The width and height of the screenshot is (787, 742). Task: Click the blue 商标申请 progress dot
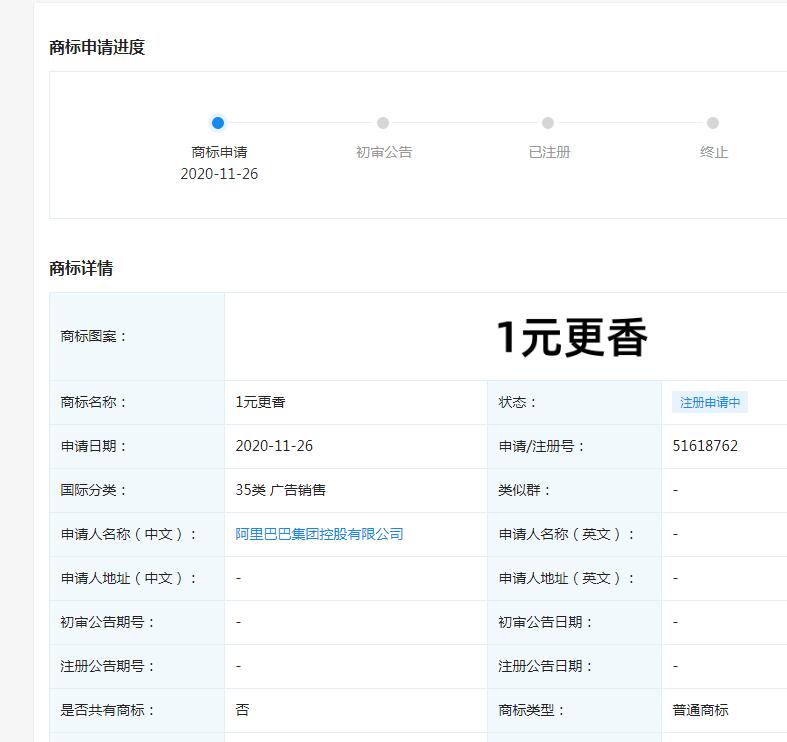point(218,122)
